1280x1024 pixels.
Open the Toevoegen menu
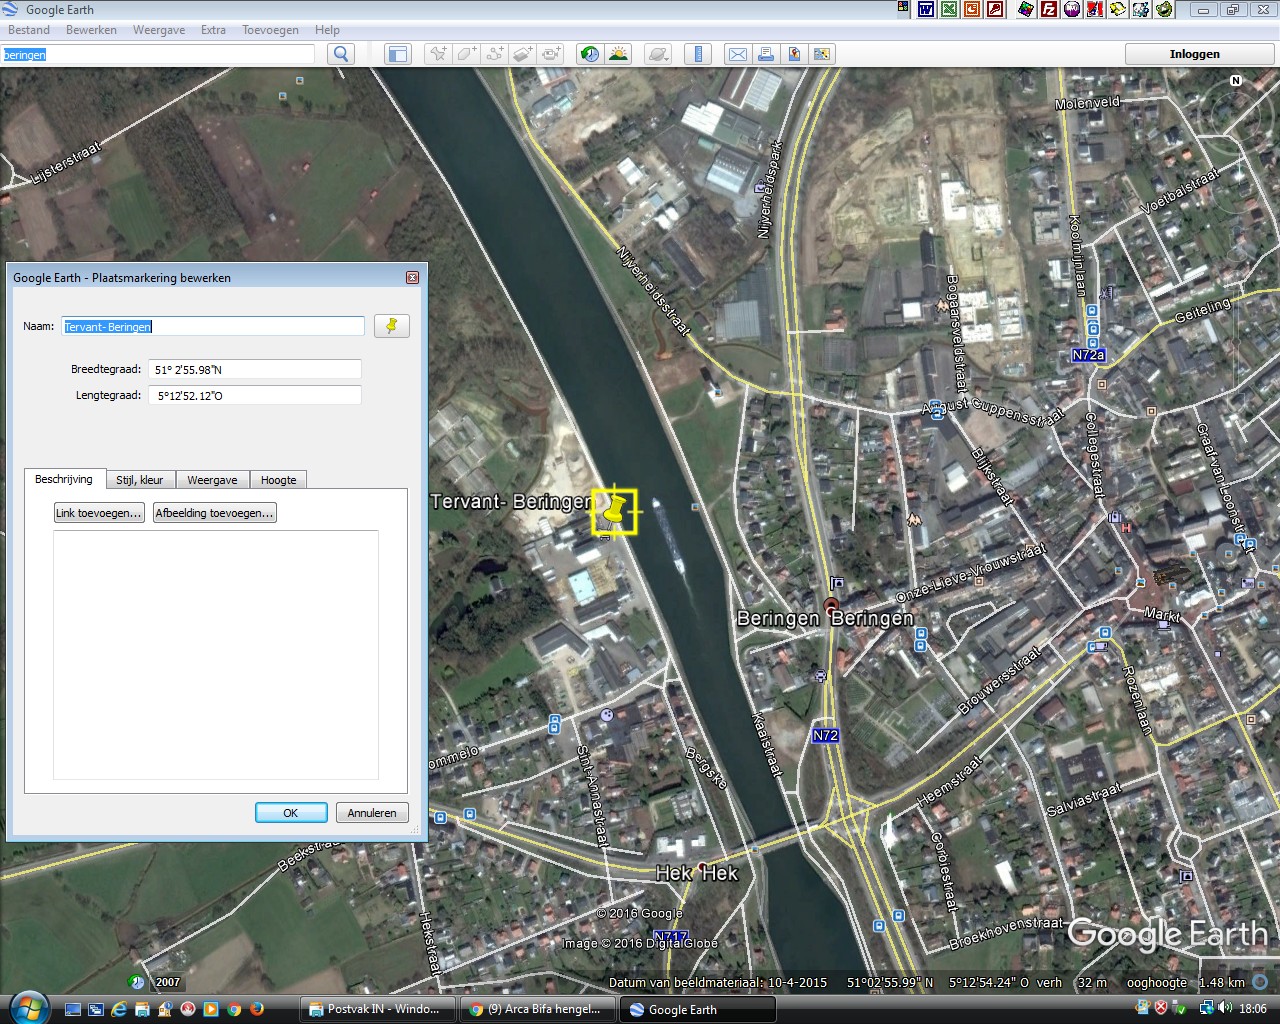(x=270, y=30)
